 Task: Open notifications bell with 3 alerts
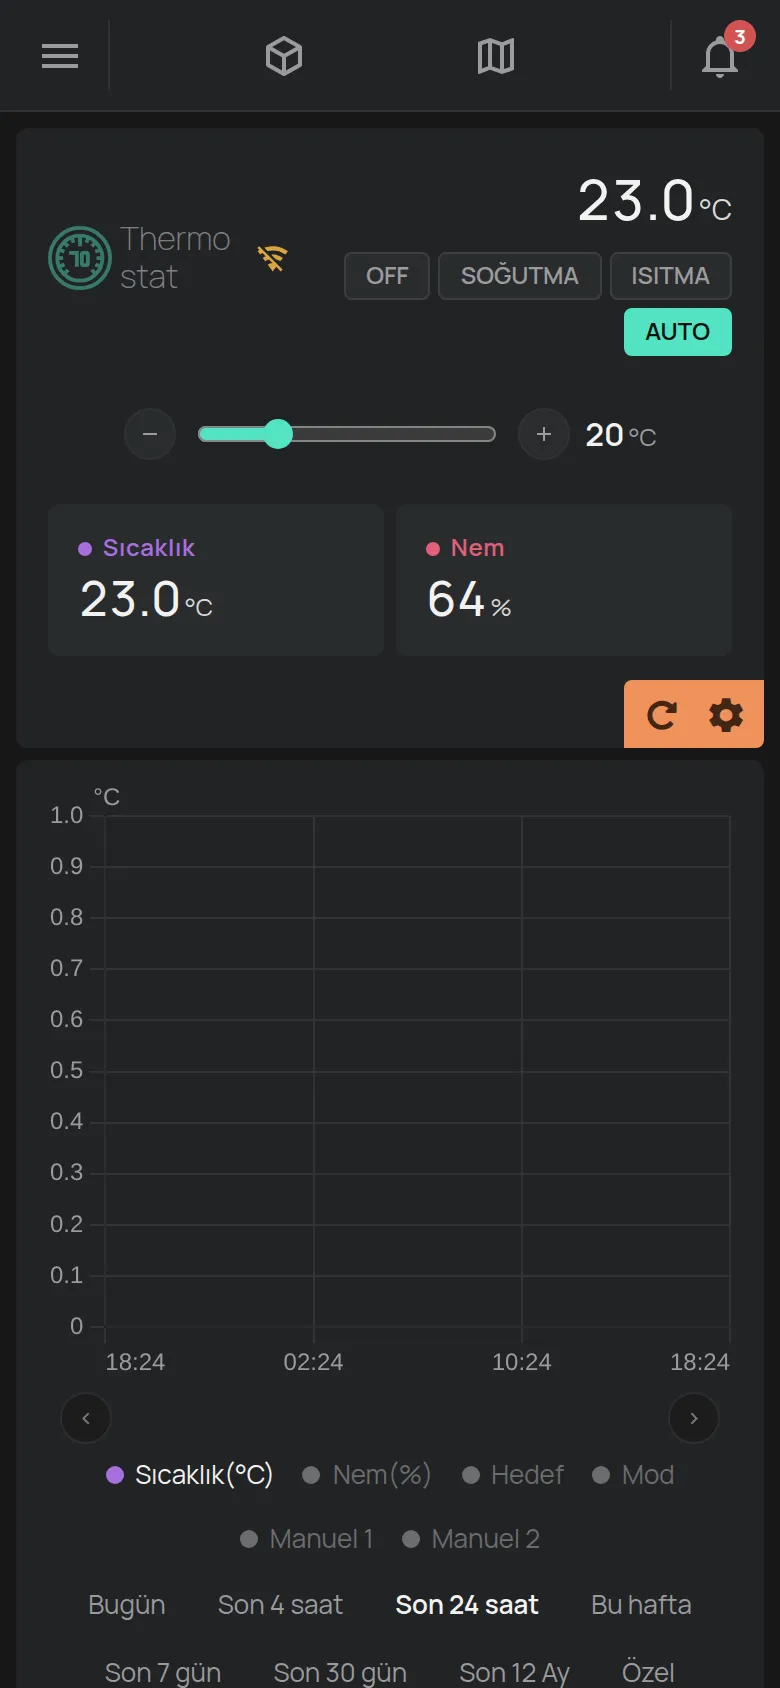[x=720, y=57]
